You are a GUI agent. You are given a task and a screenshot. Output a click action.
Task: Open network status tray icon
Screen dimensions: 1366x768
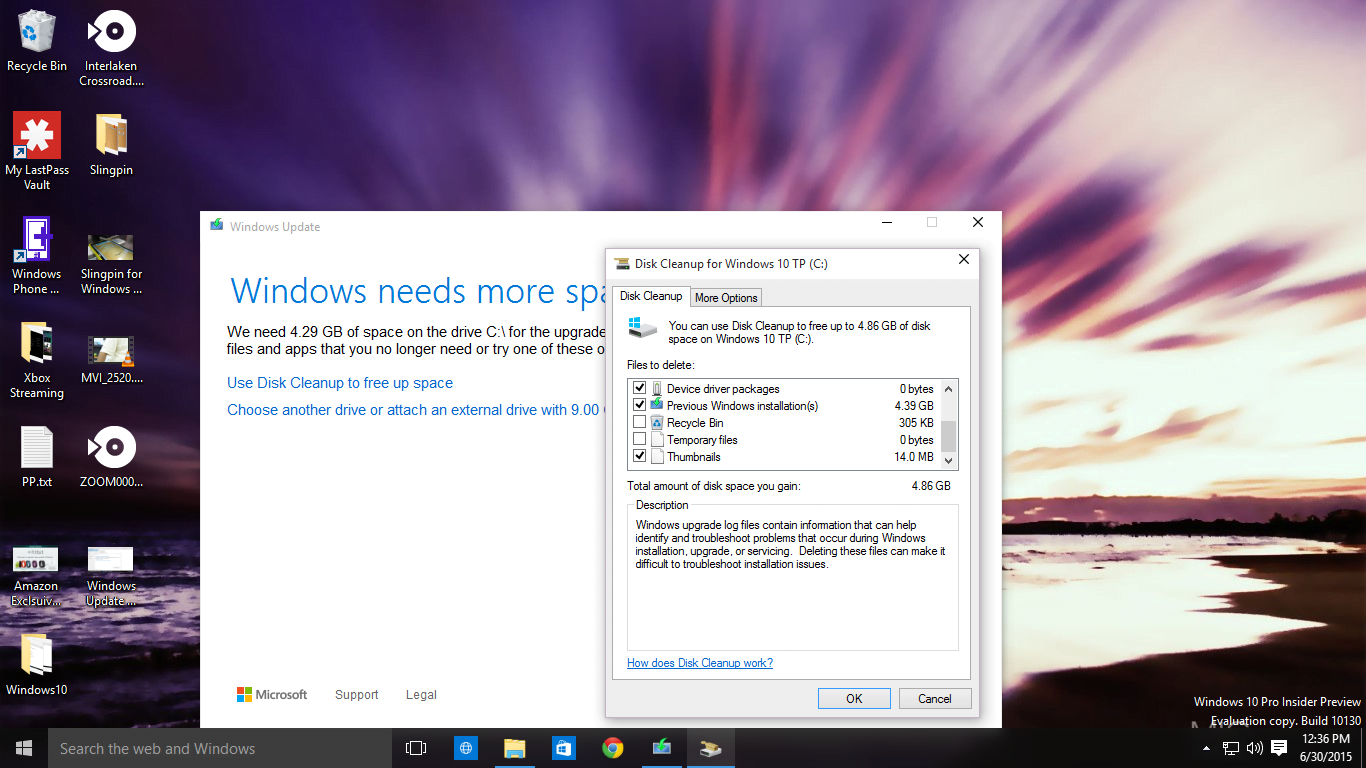pyautogui.click(x=1231, y=748)
